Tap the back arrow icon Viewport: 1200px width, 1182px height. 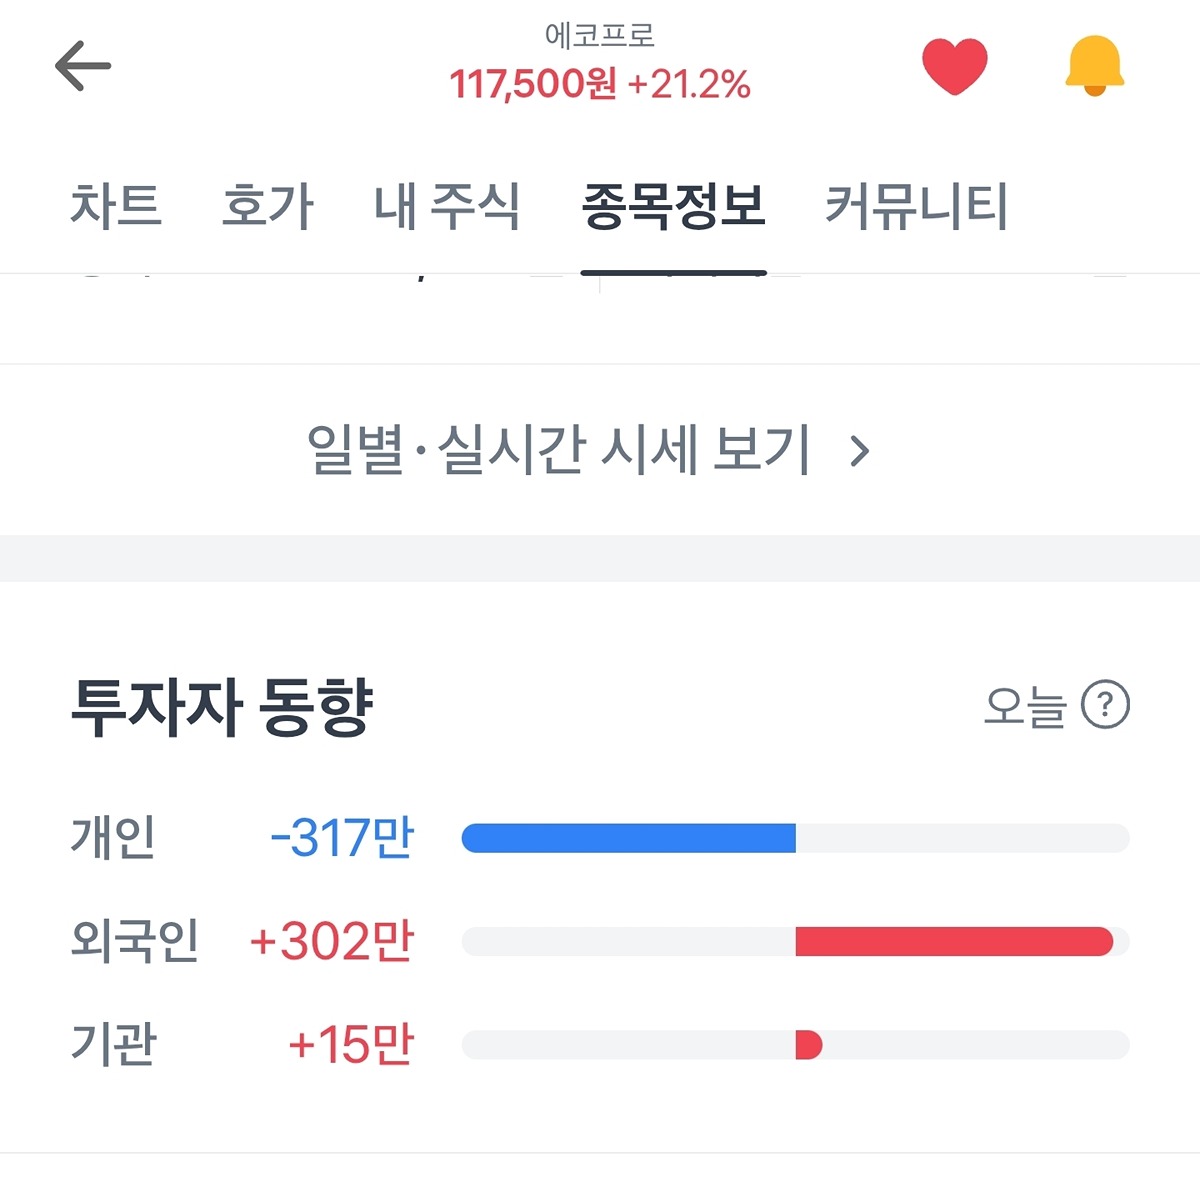[x=83, y=66]
